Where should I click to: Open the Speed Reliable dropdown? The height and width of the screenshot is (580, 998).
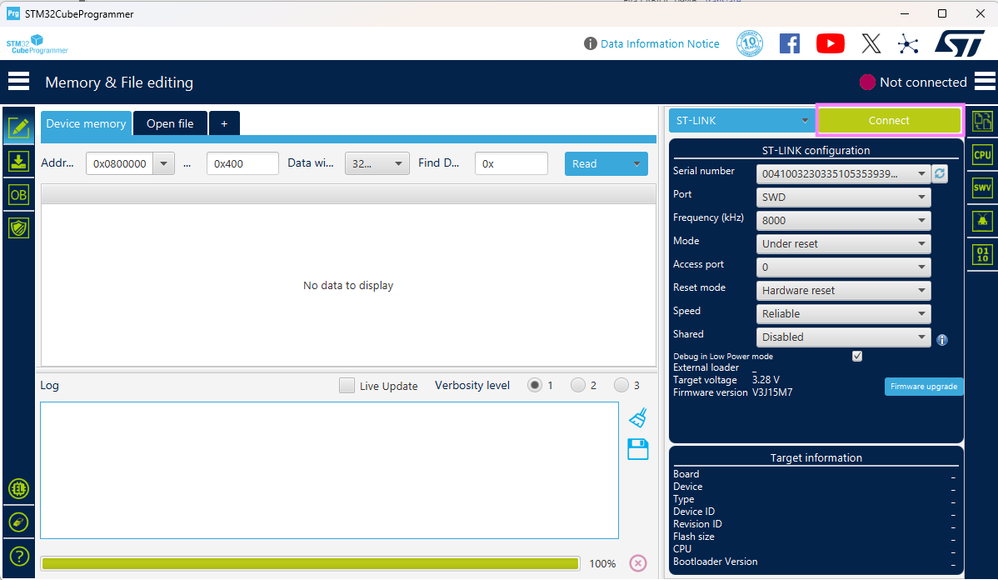843,314
